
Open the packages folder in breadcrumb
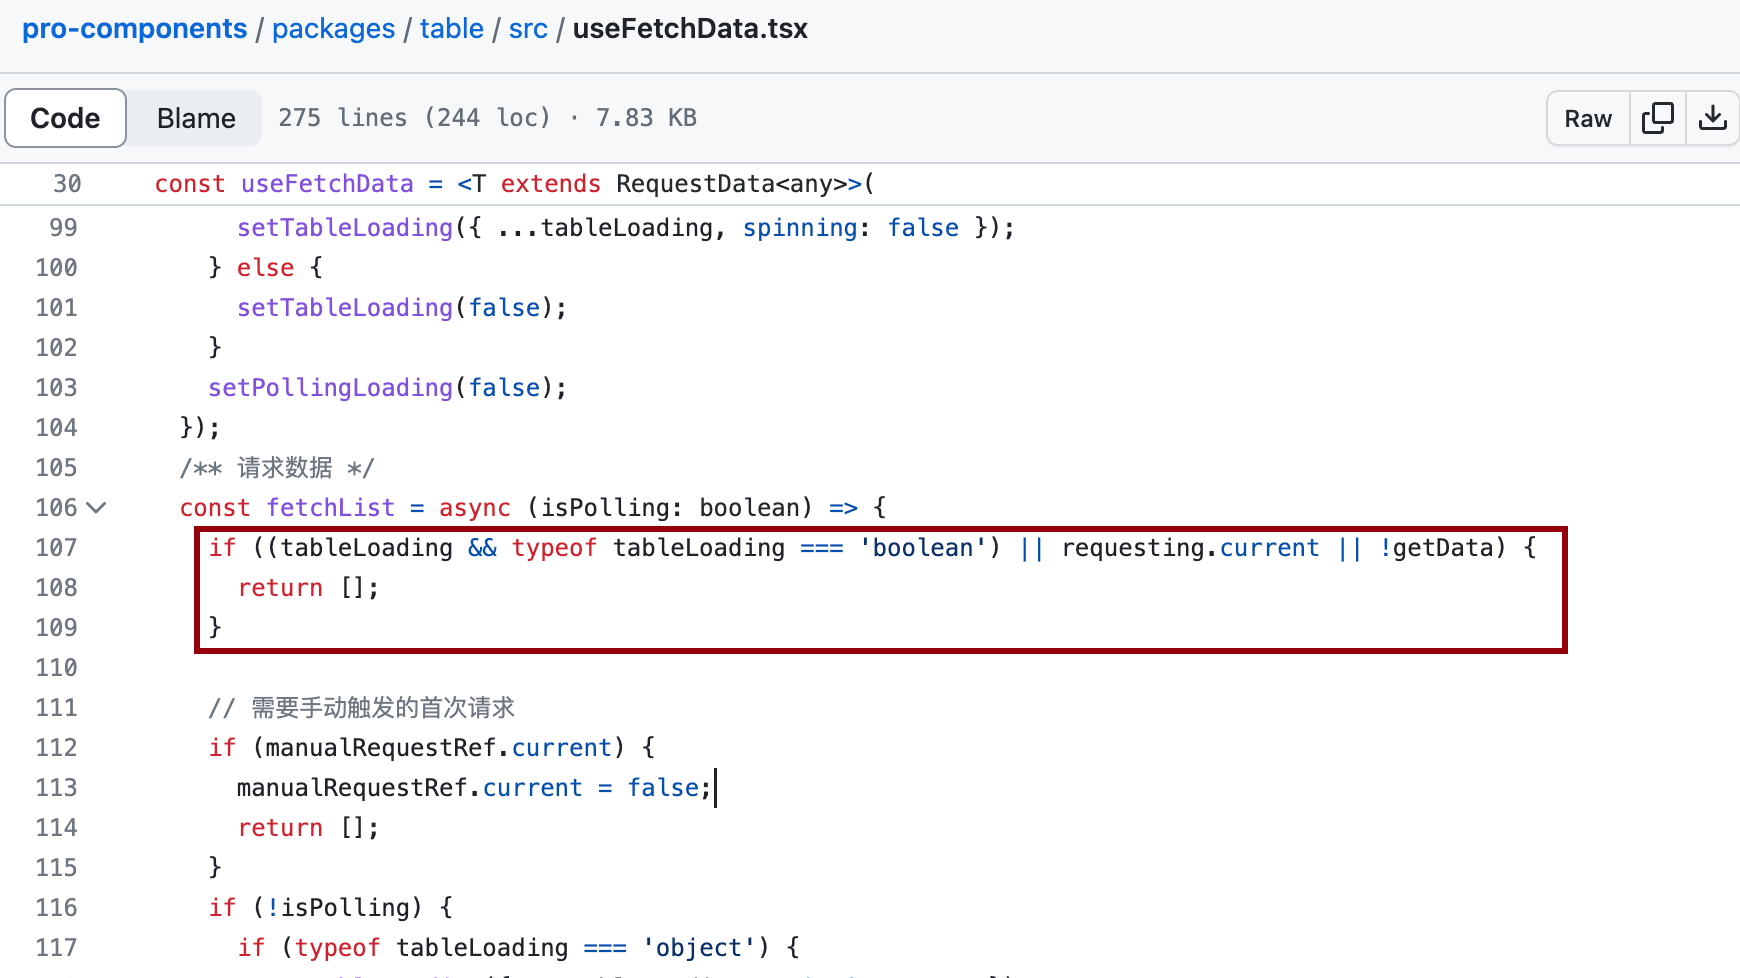(333, 28)
